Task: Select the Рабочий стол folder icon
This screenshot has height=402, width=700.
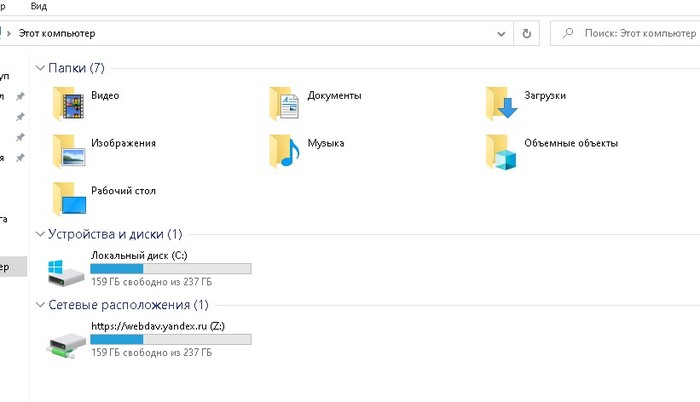Action: 70,196
